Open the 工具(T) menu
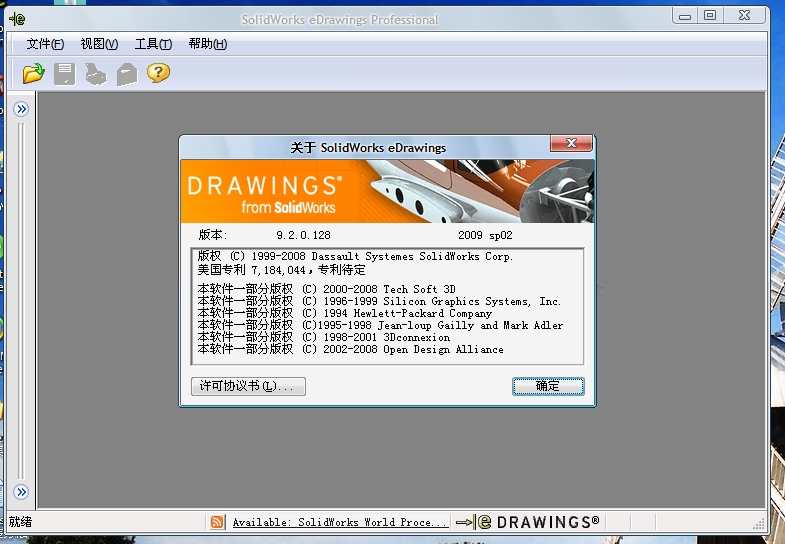Image resolution: width=785 pixels, height=544 pixels. pos(153,44)
